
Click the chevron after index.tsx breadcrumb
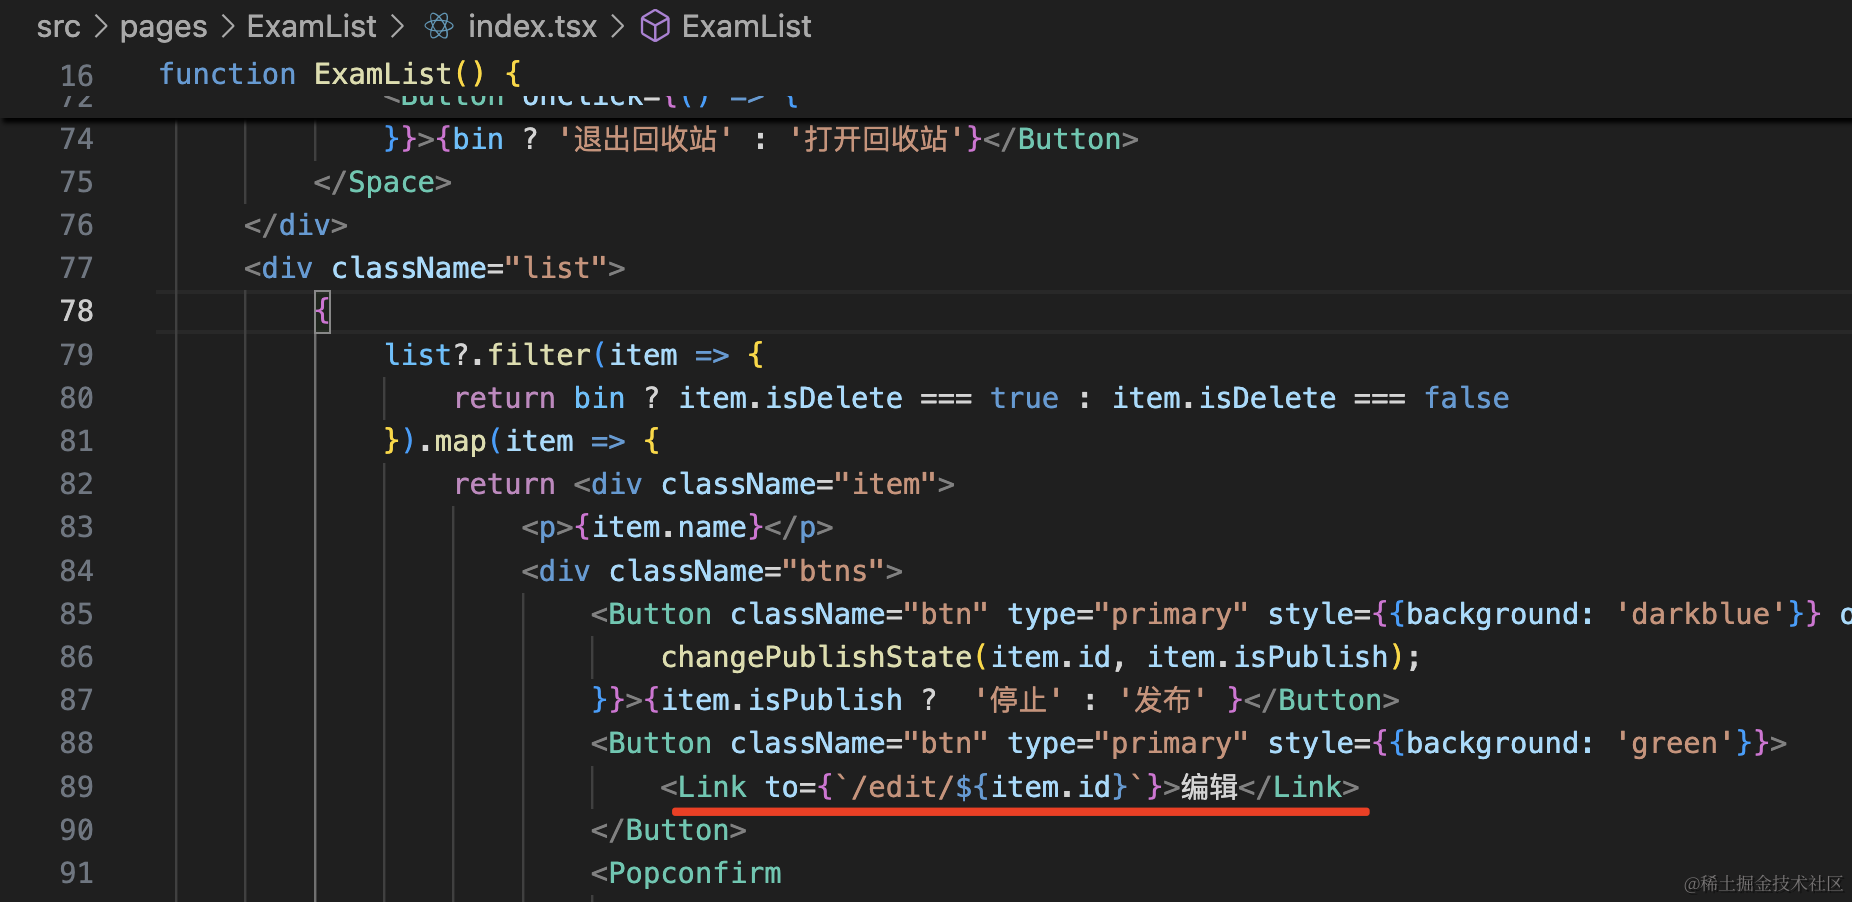(618, 27)
